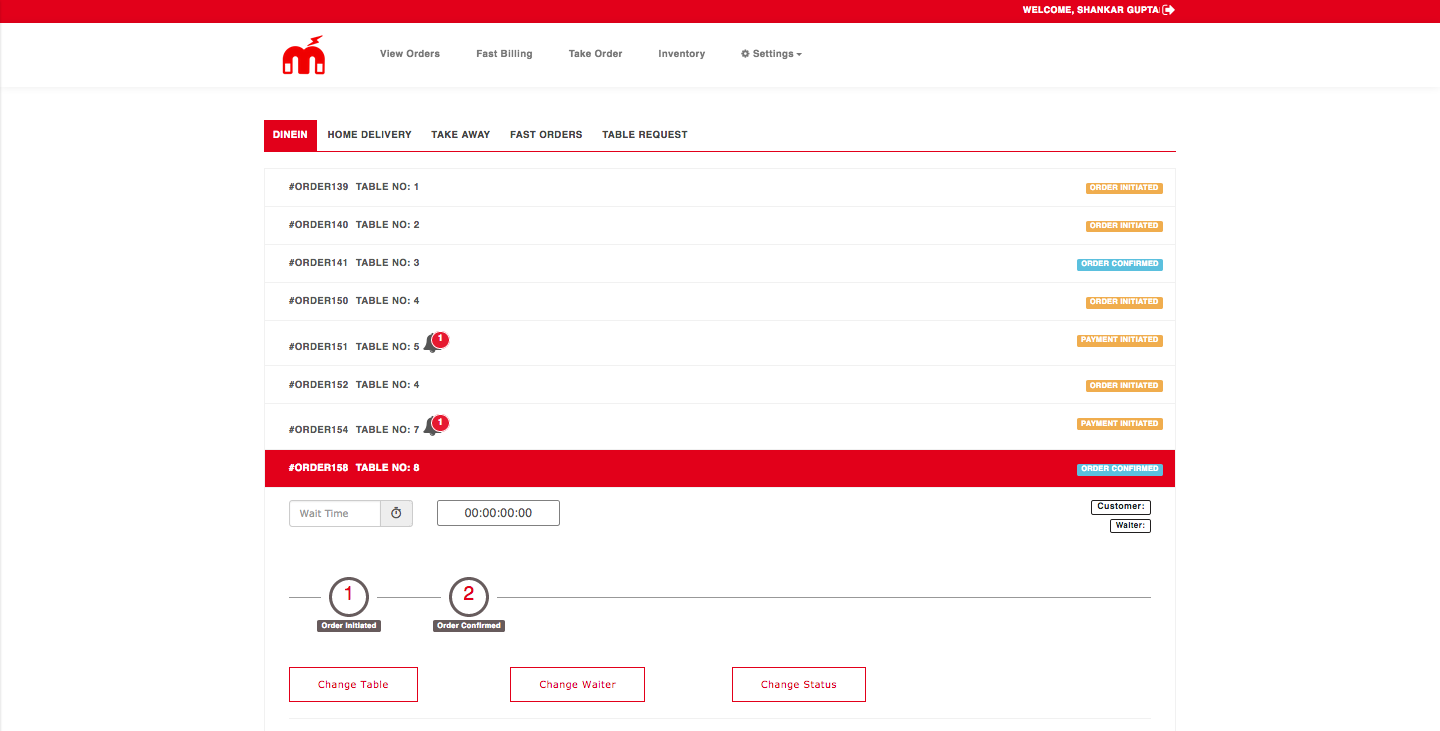Click Payment Initiated badge on order 154

(1120, 424)
